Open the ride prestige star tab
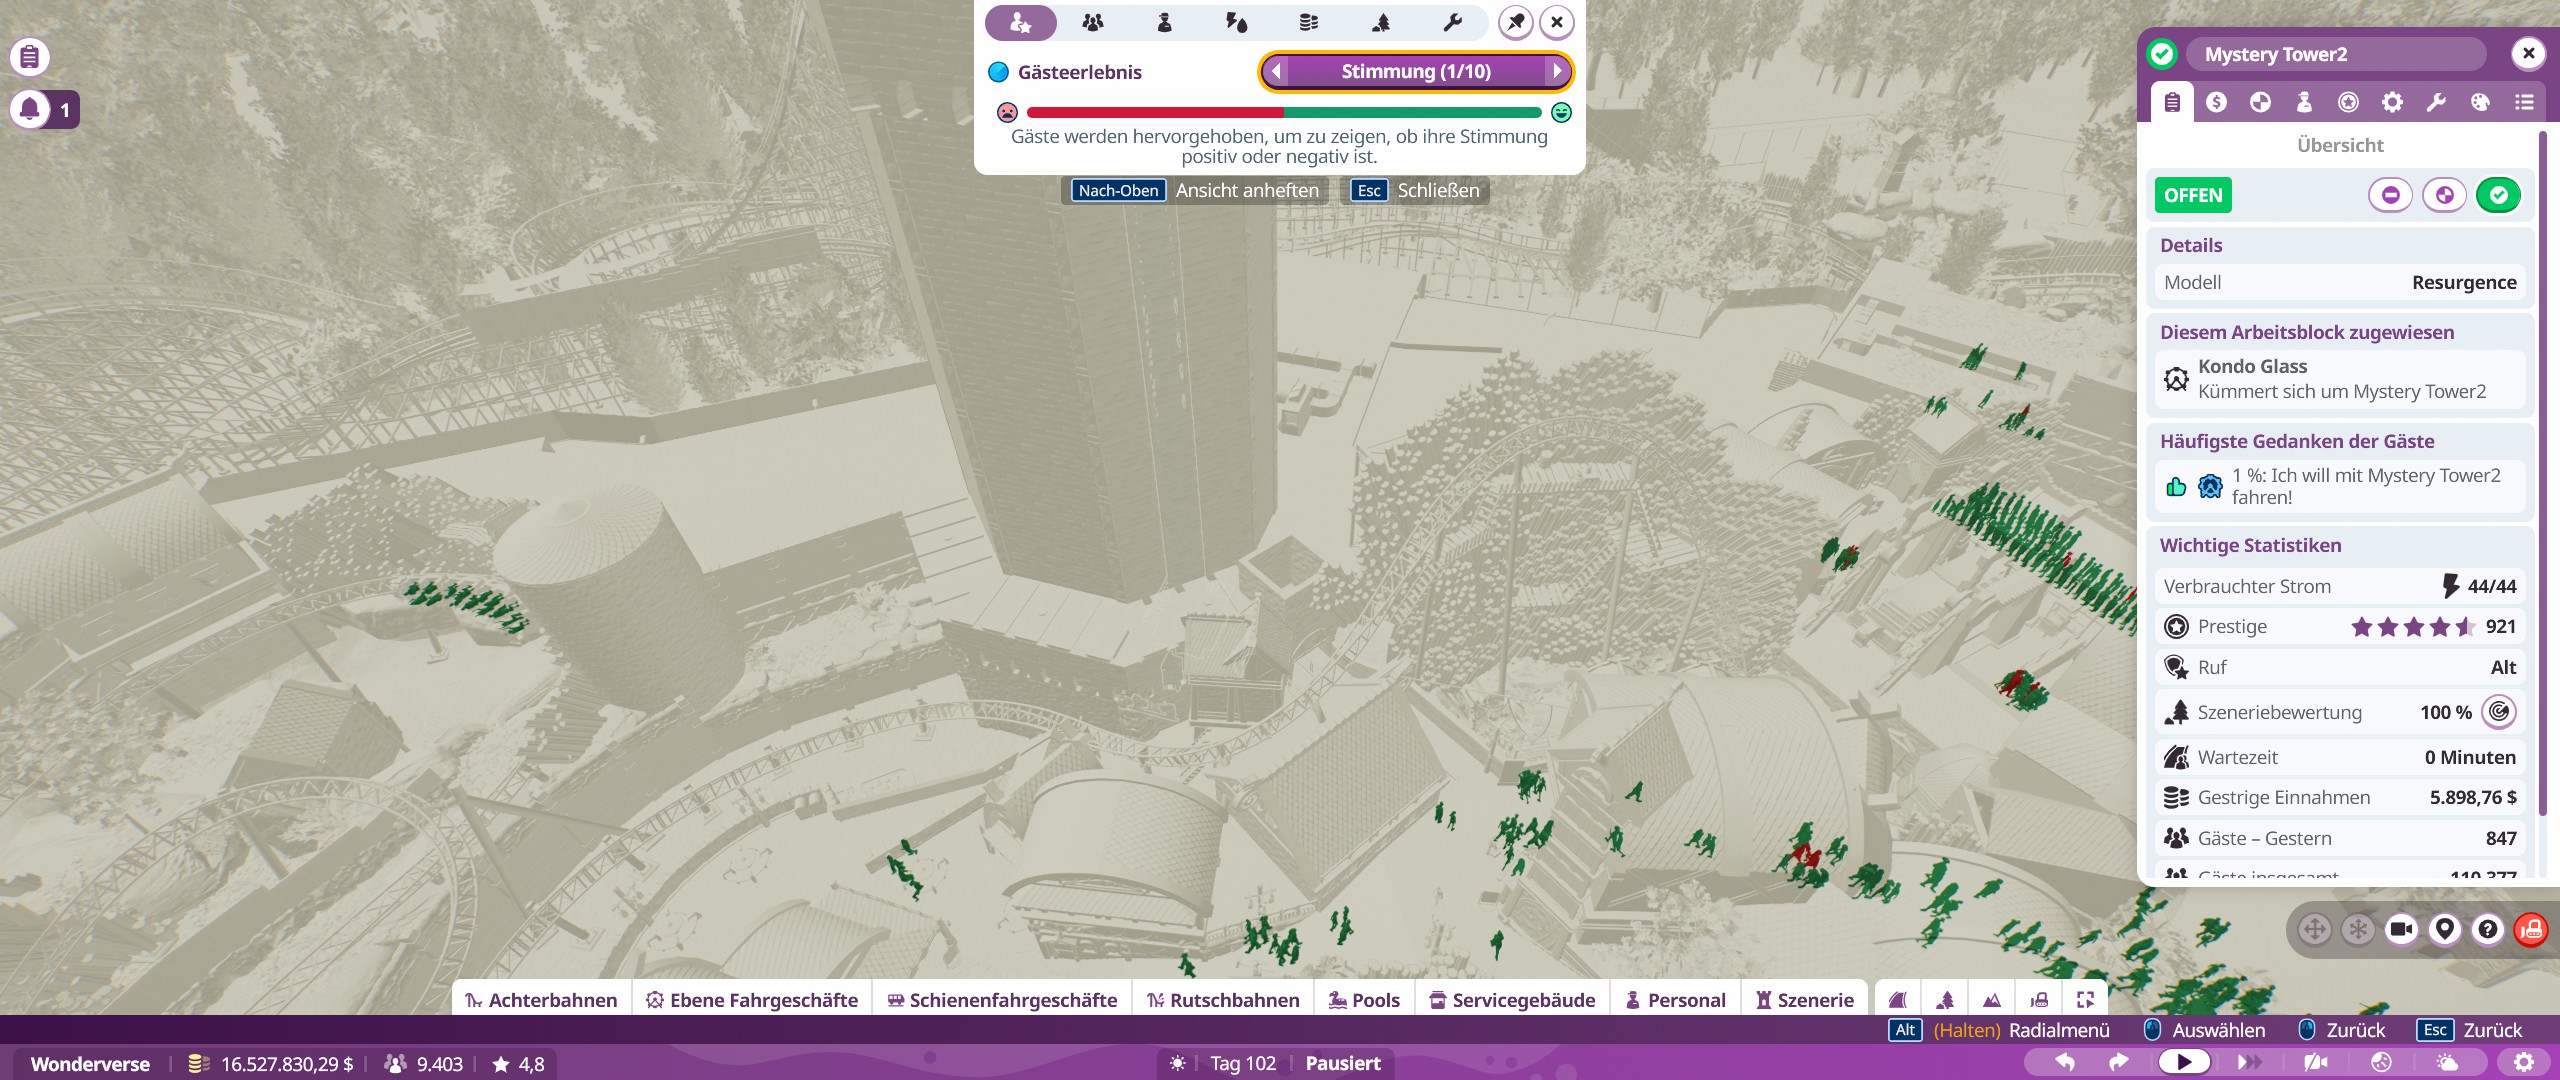Image resolution: width=2560 pixels, height=1080 pixels. (x=2348, y=102)
